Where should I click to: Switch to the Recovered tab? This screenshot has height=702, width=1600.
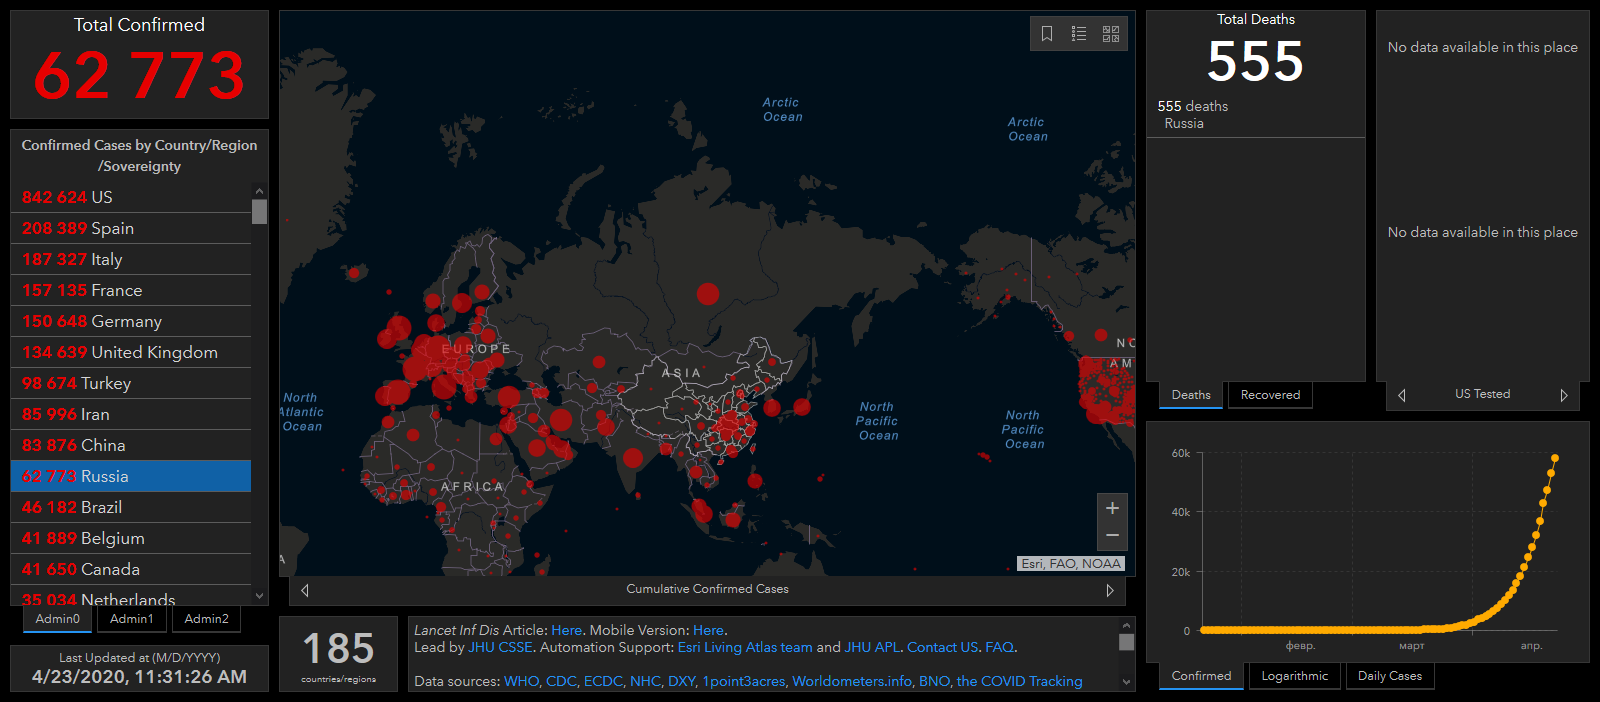tap(1270, 395)
